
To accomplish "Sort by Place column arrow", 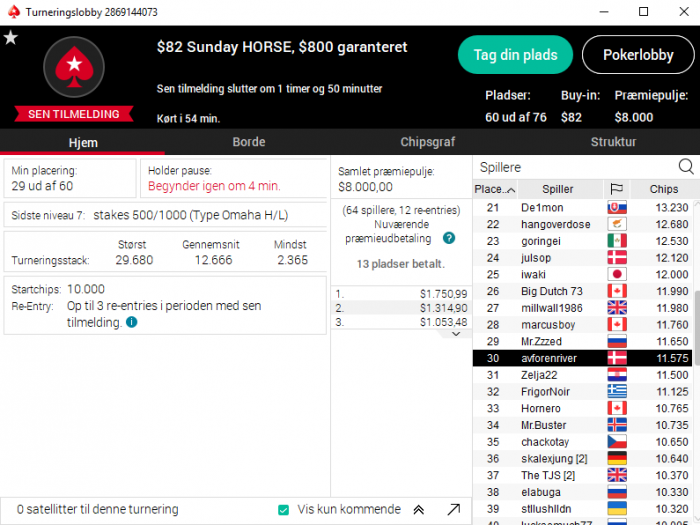I will [x=512, y=190].
